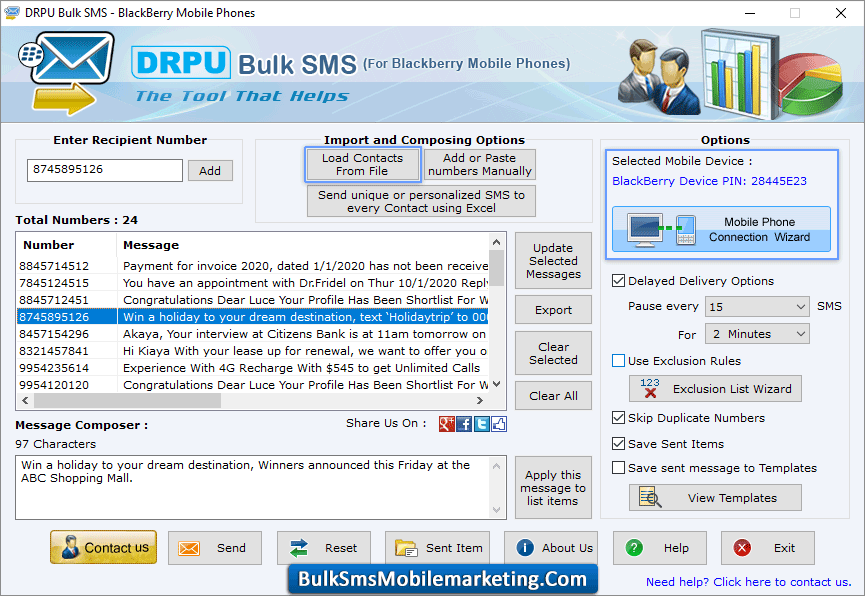Click Add or Paste numbers Manually

(x=479, y=164)
